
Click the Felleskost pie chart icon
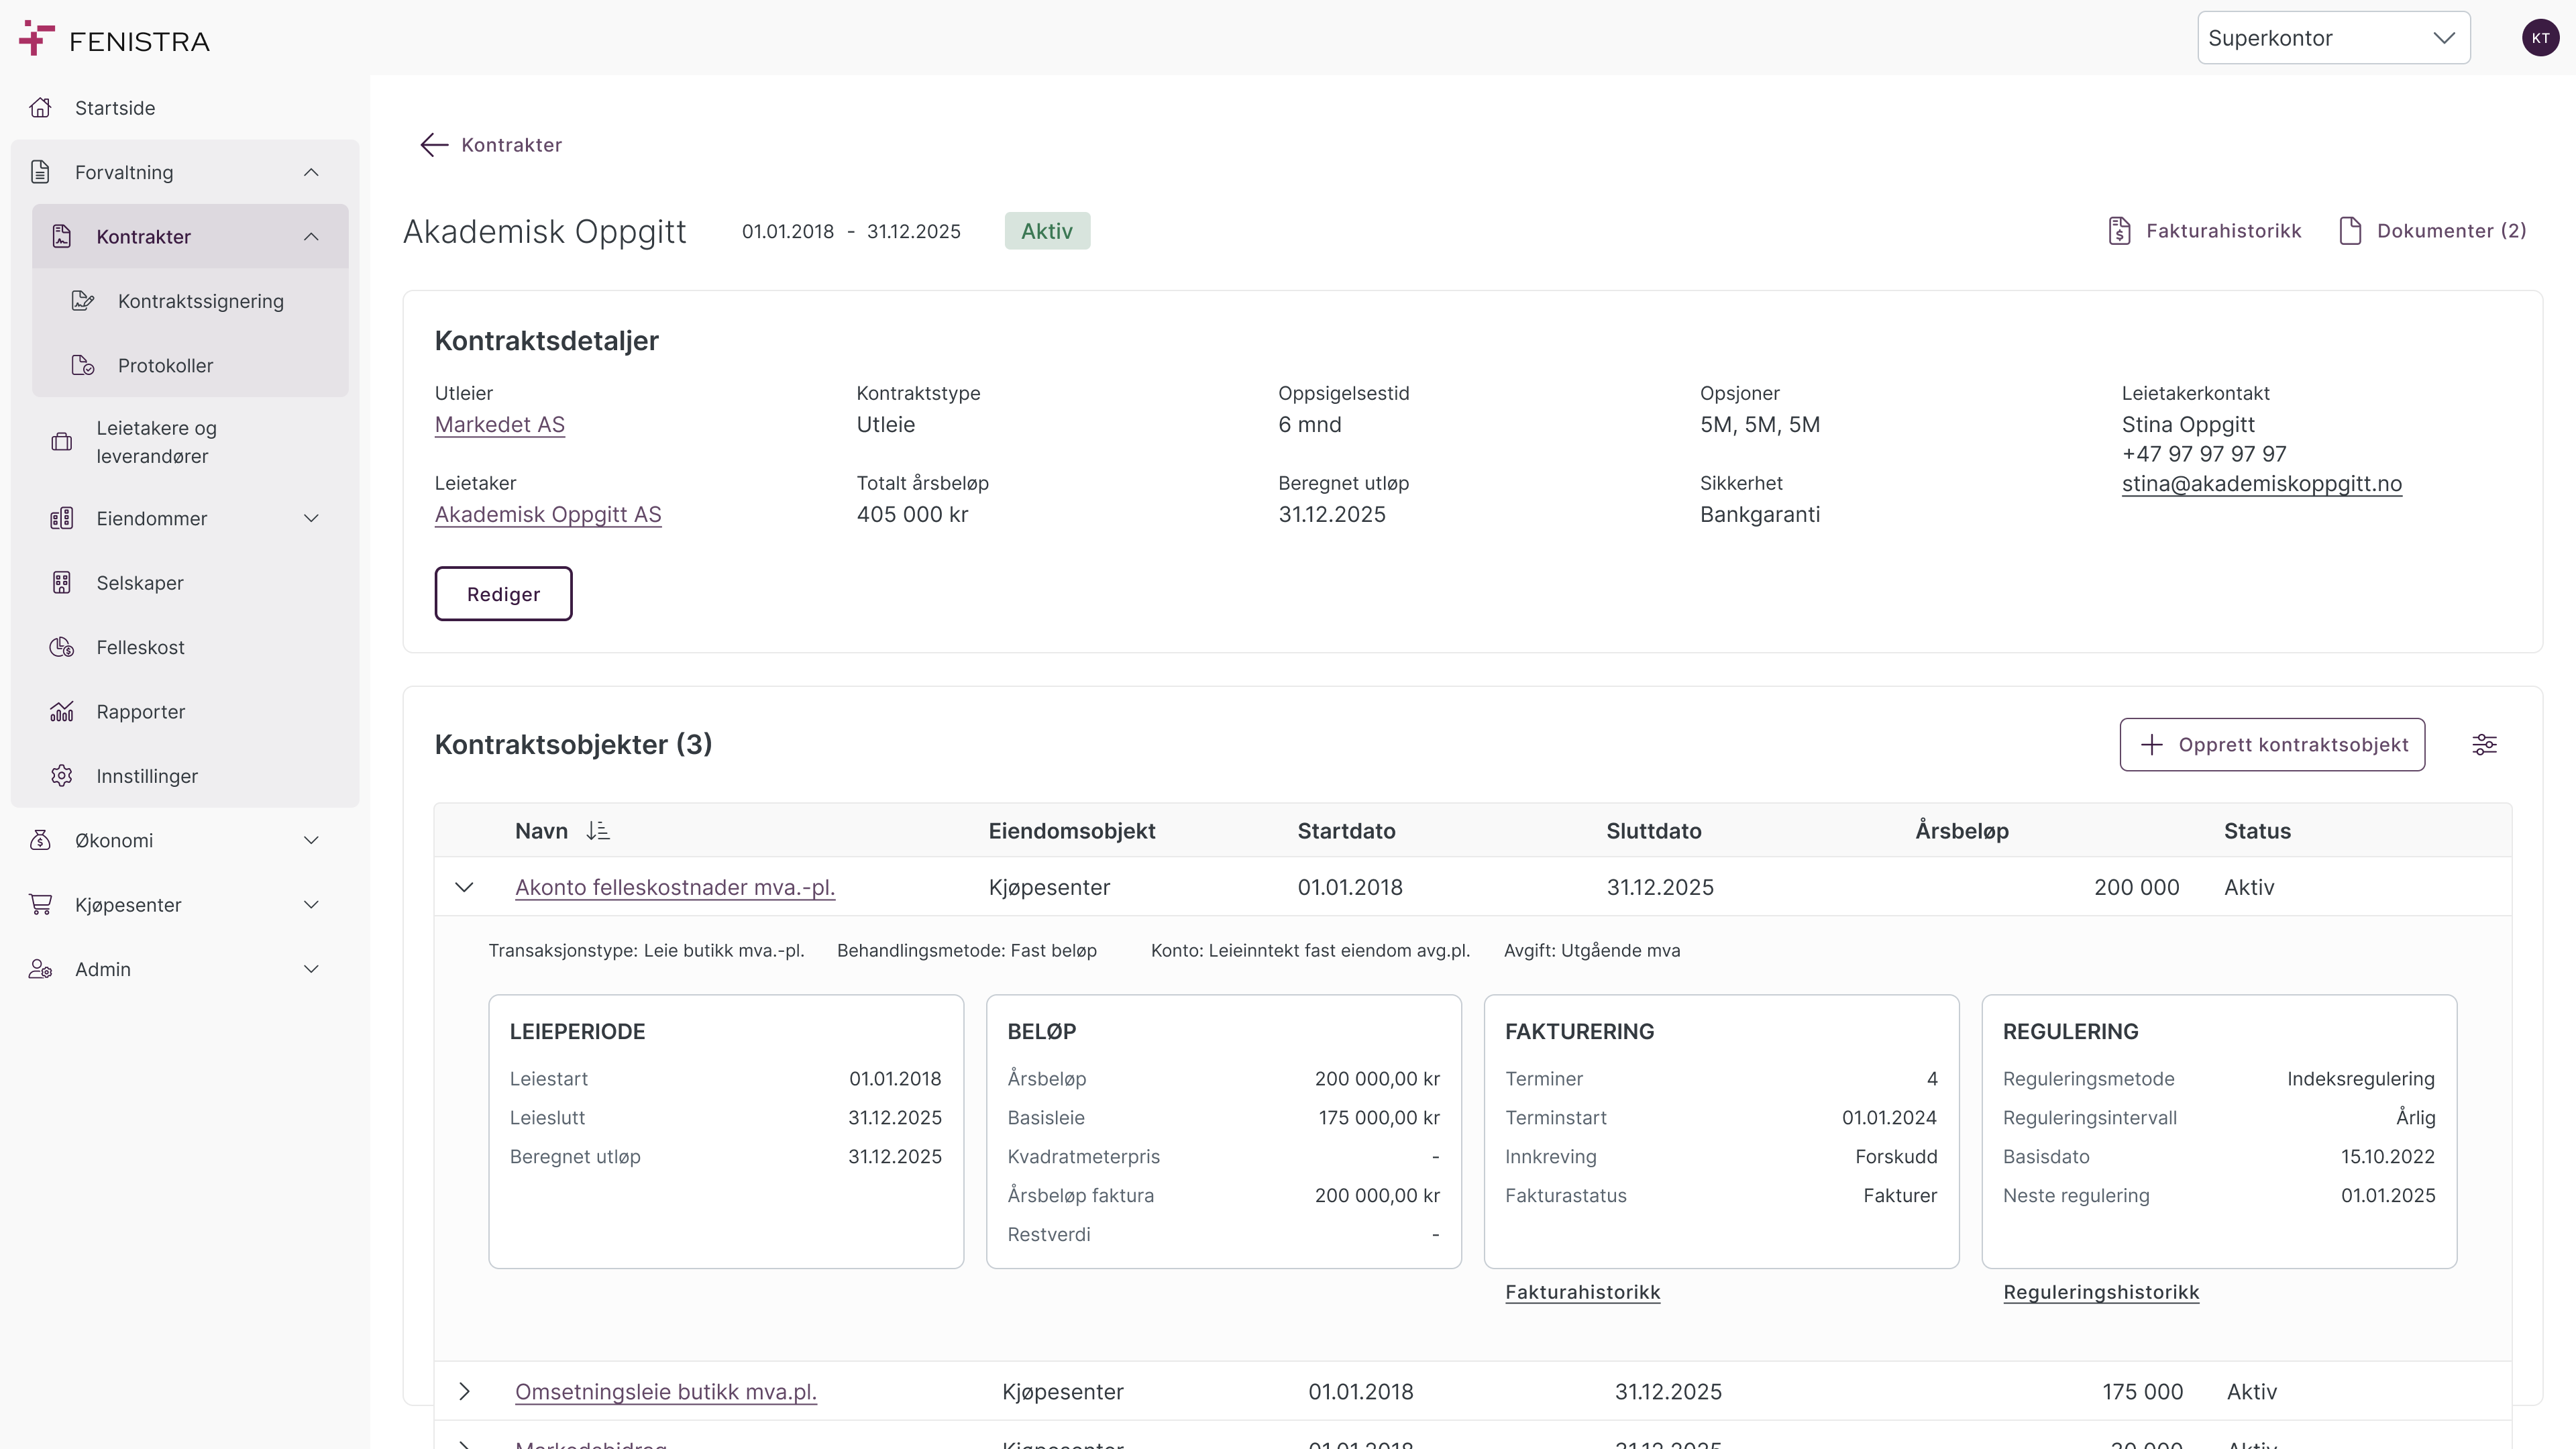point(62,647)
